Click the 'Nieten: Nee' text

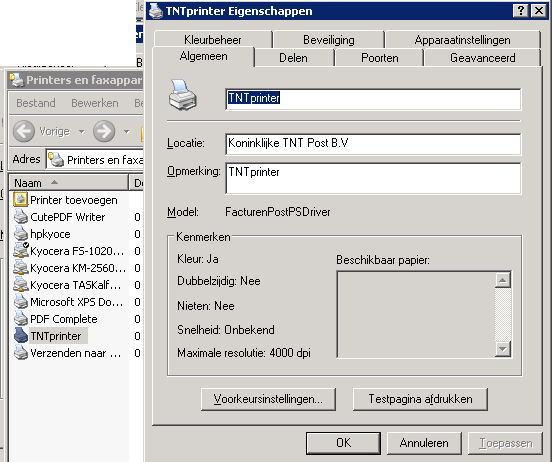click(x=206, y=306)
